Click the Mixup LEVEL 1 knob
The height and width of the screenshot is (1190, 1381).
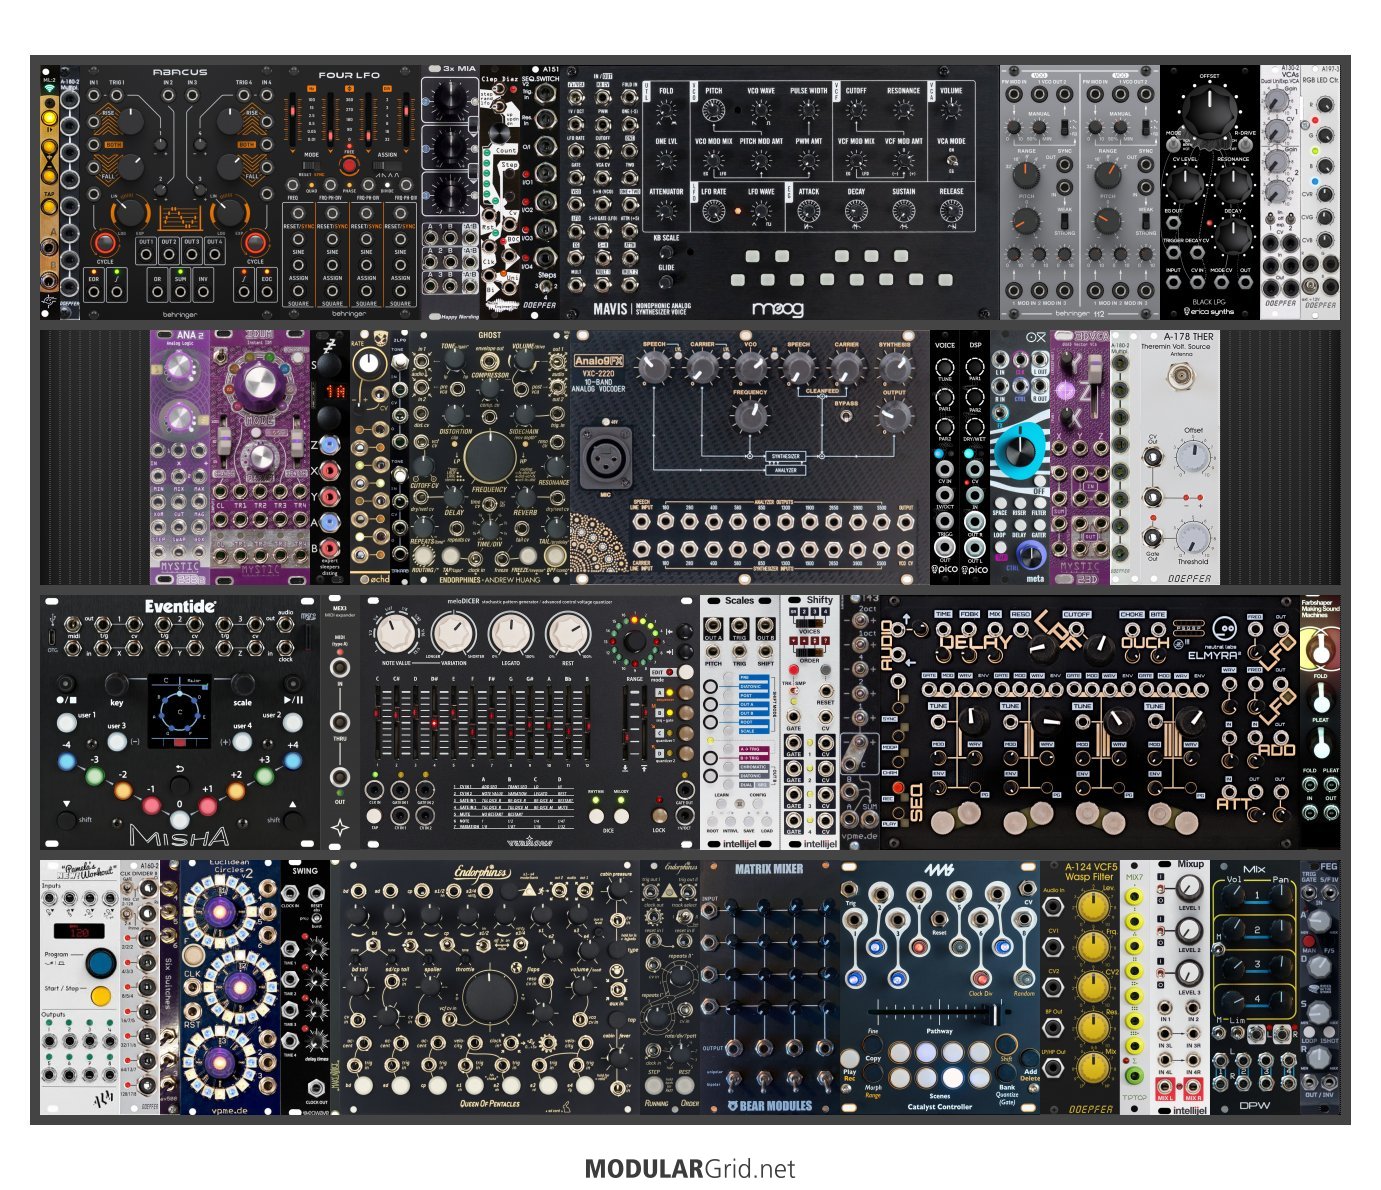point(1188,887)
